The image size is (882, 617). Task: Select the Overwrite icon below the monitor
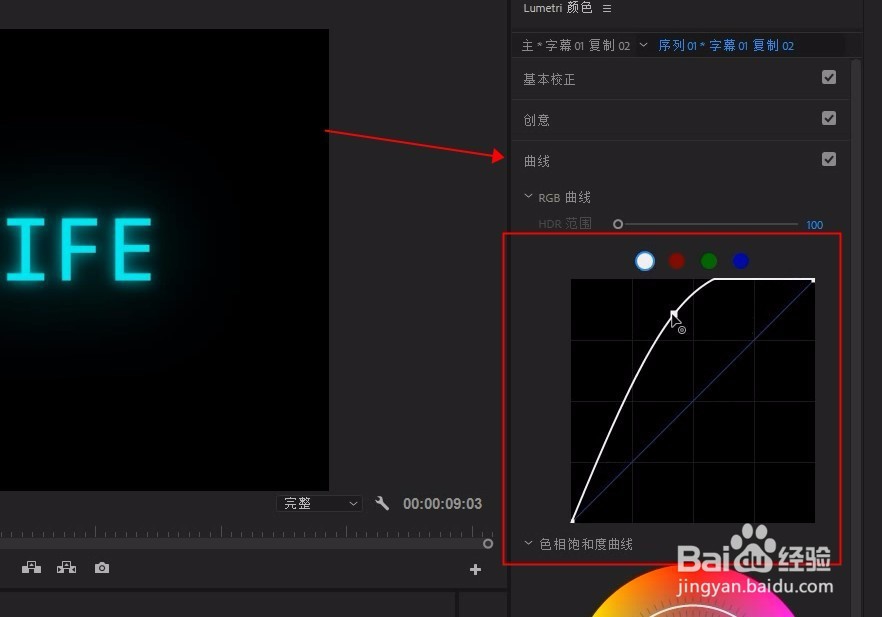click(x=66, y=567)
